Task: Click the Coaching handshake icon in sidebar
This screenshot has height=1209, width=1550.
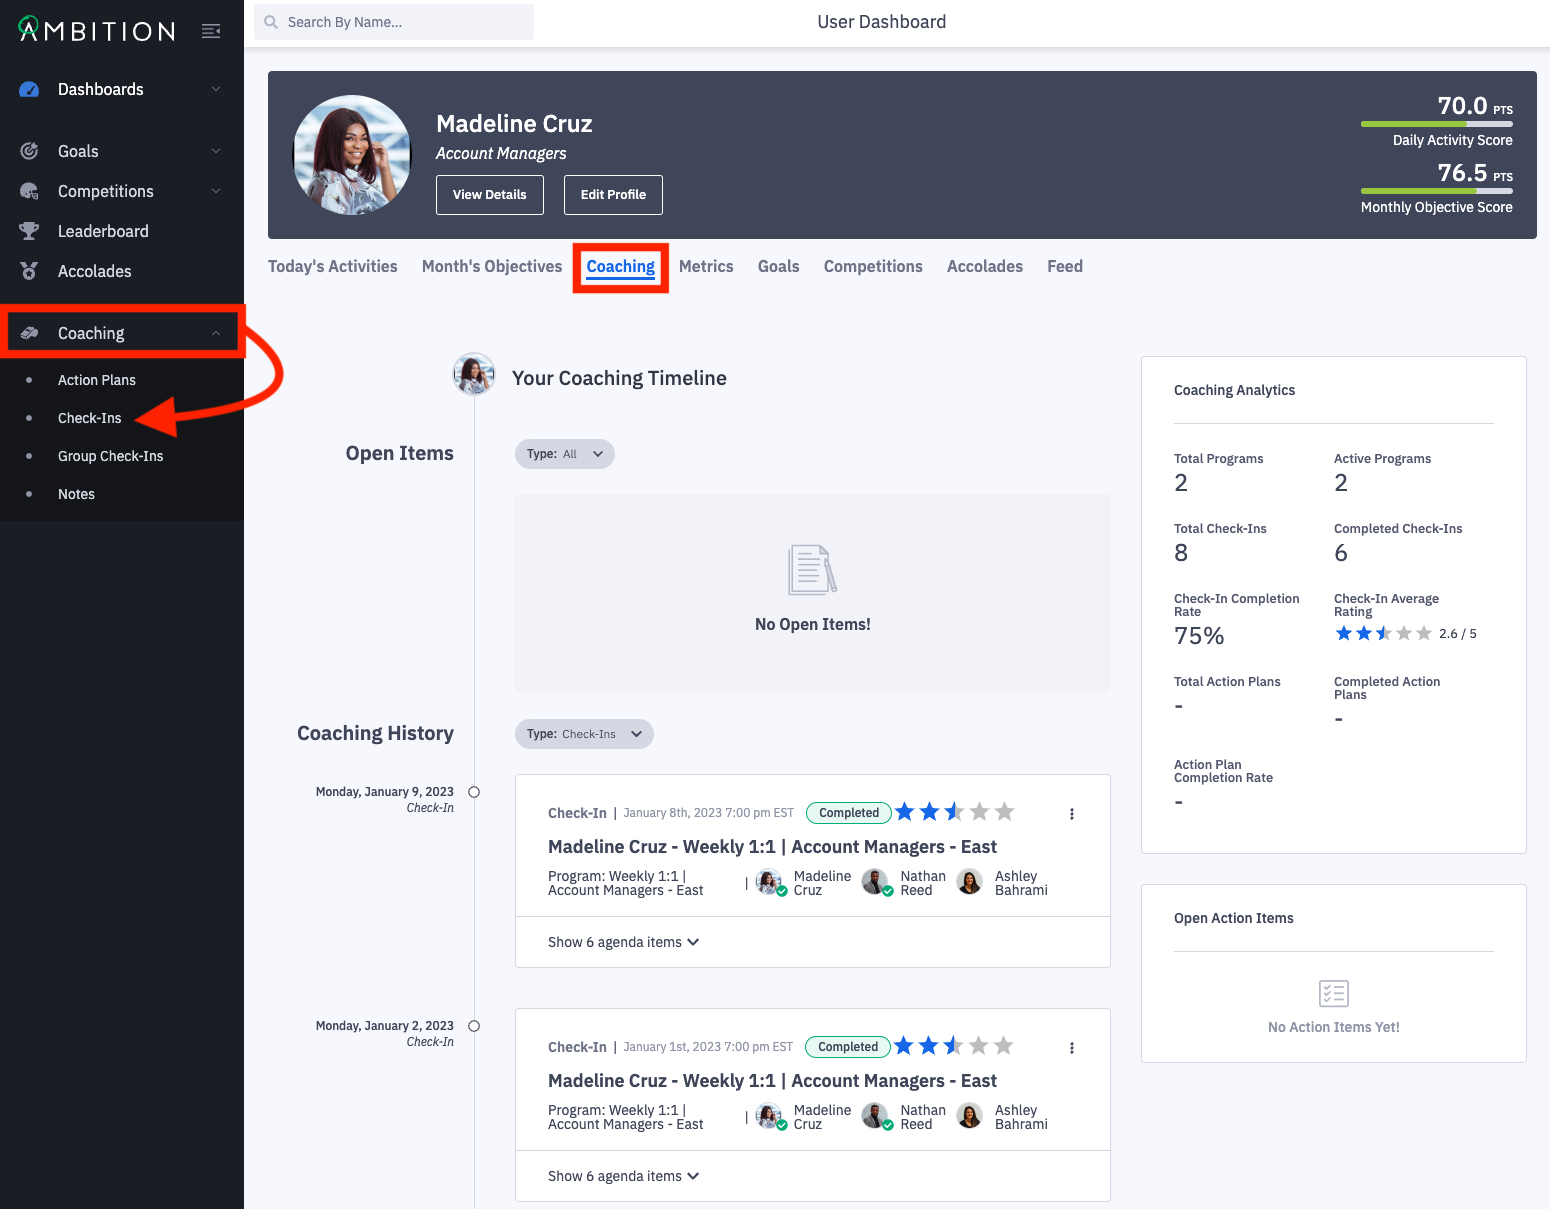Action: point(29,333)
